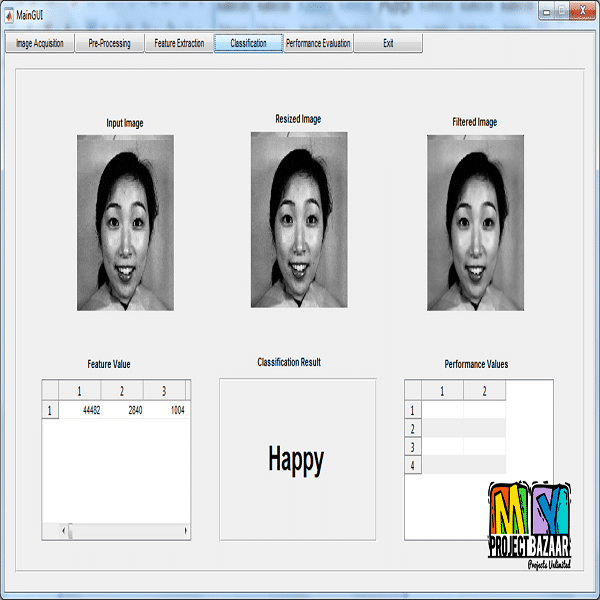Select column 3 header in Feature Value table
Screen dimensions: 600x600
[x=165, y=391]
